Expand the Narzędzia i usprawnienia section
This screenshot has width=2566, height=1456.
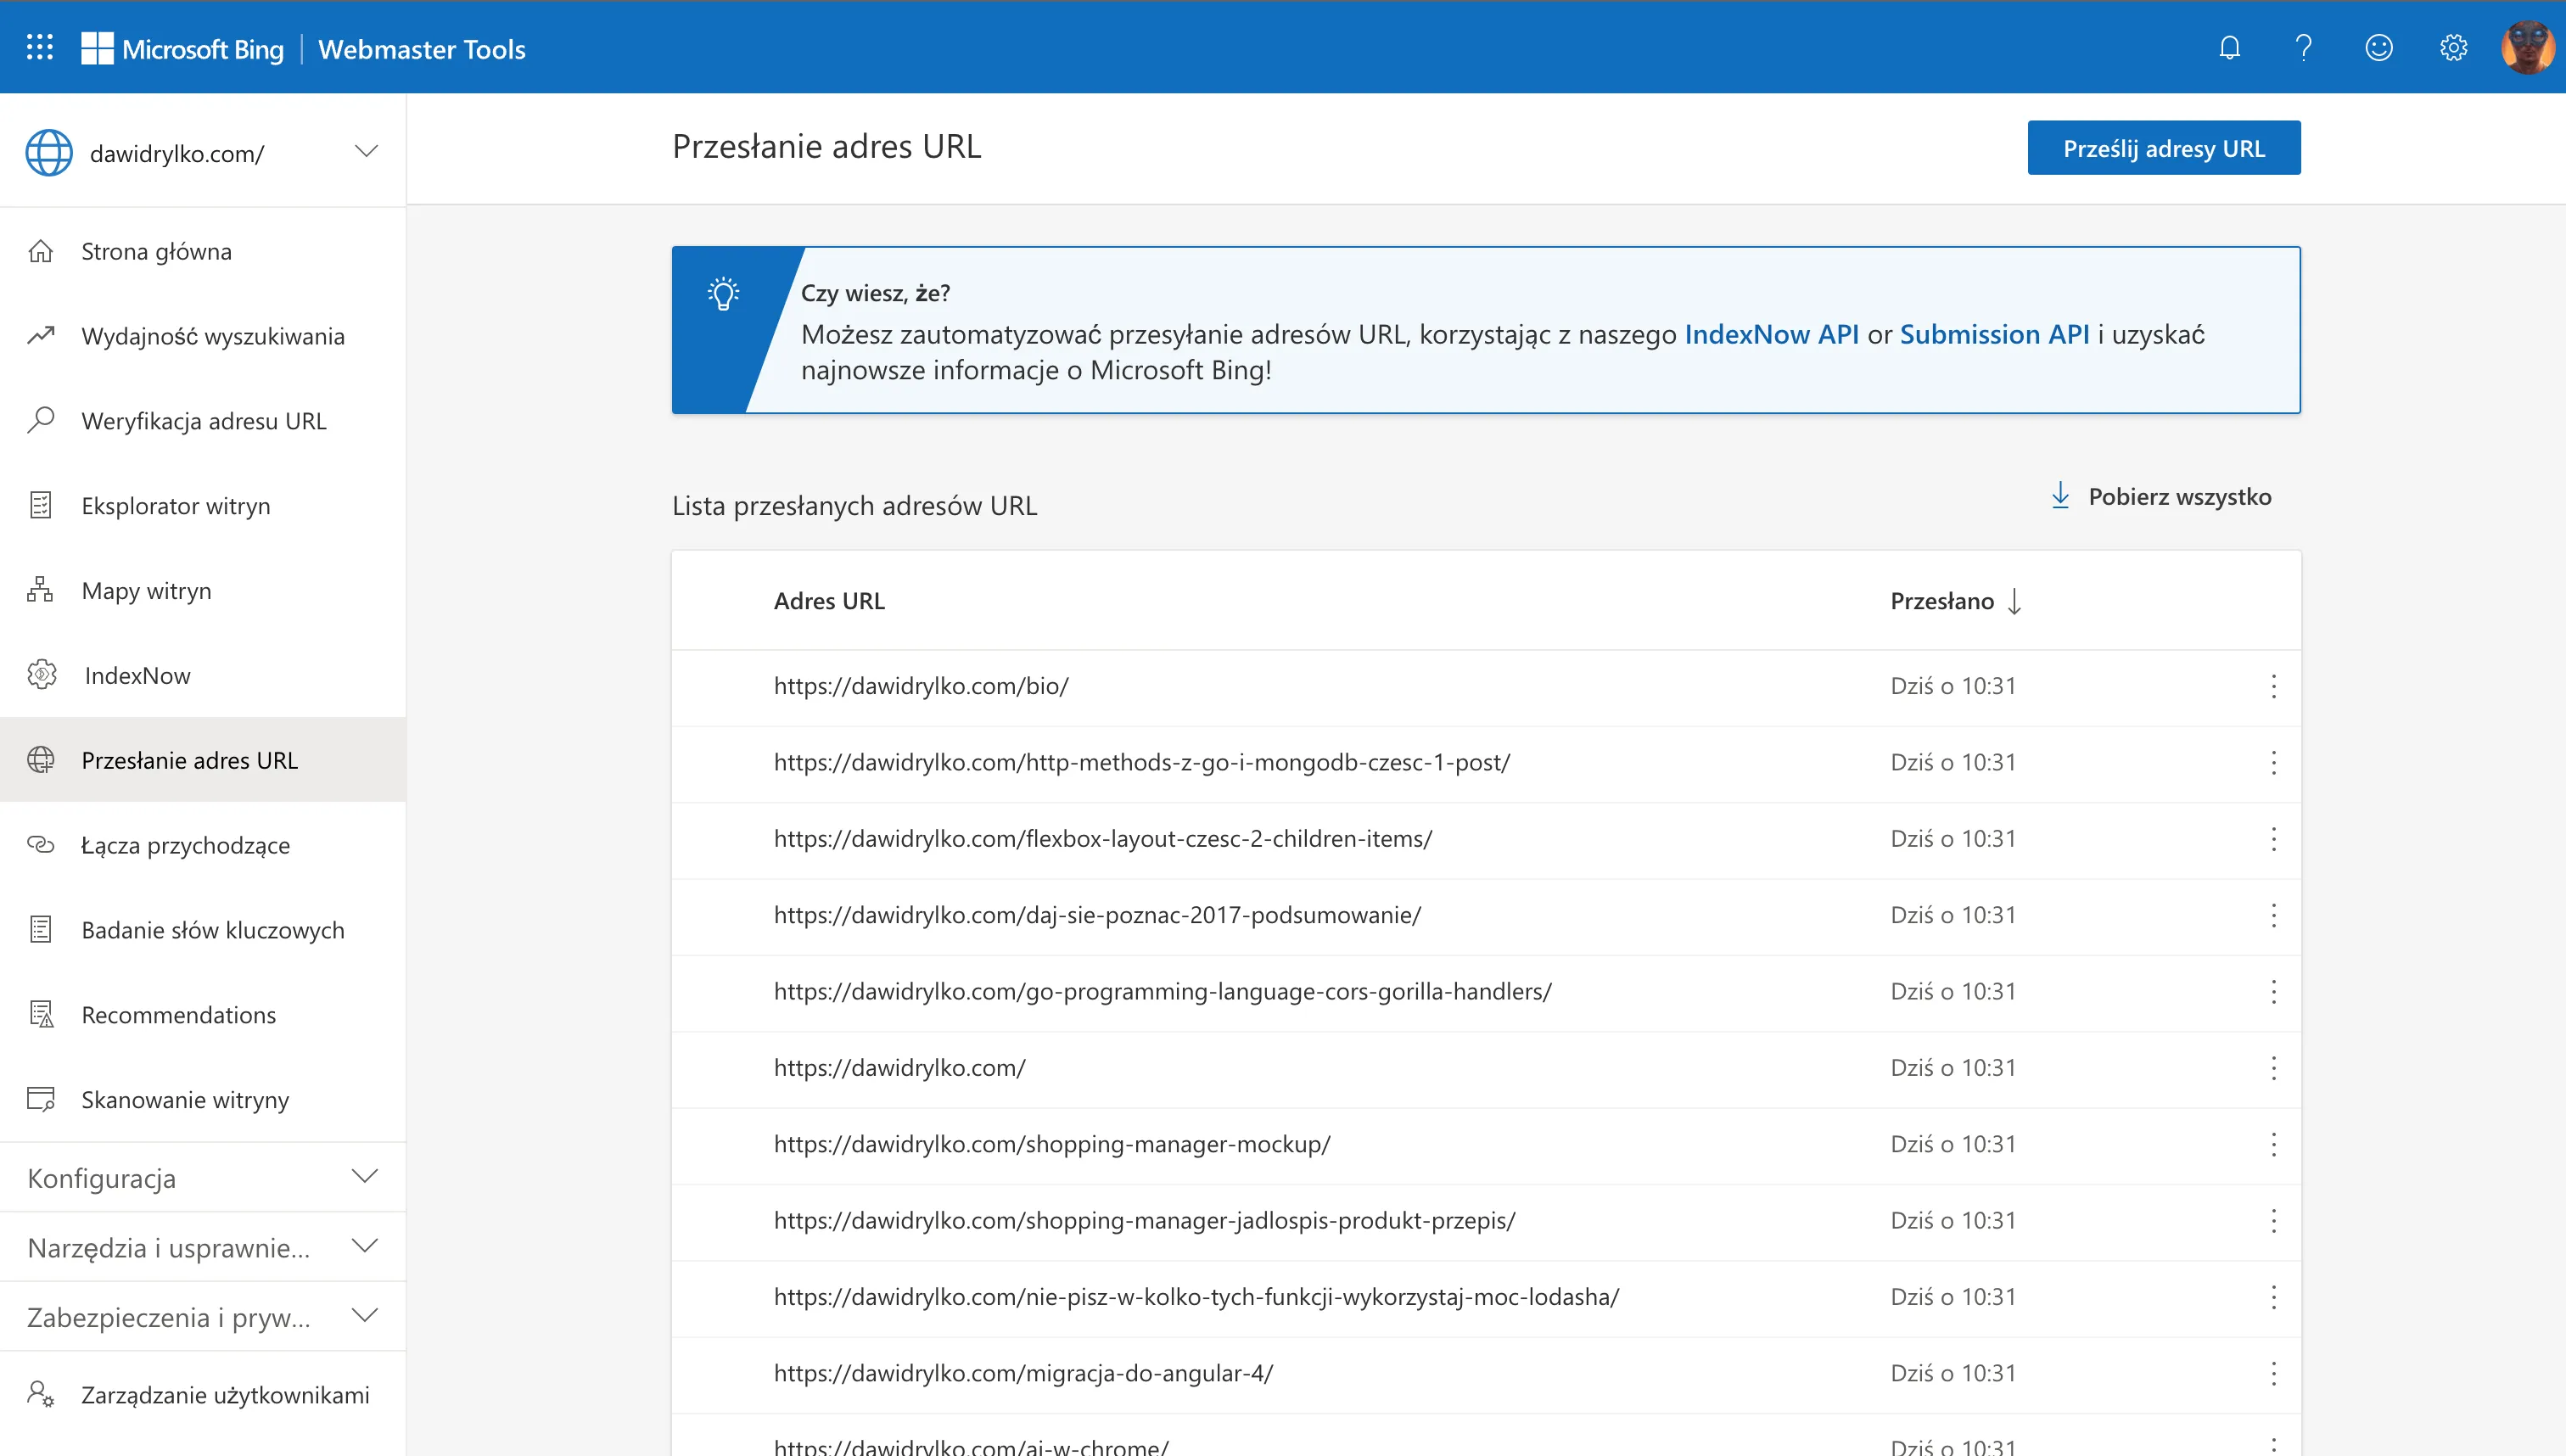tap(366, 1246)
